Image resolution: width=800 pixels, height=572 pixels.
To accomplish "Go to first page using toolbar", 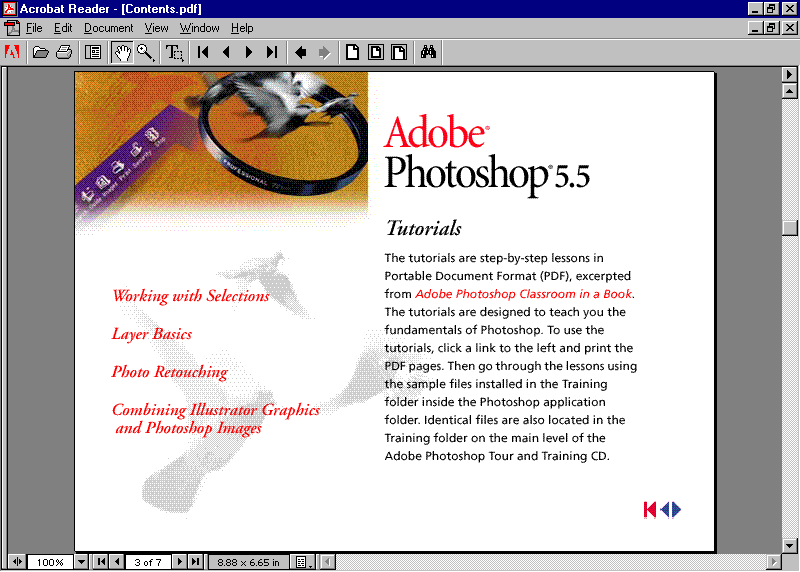I will [x=203, y=52].
